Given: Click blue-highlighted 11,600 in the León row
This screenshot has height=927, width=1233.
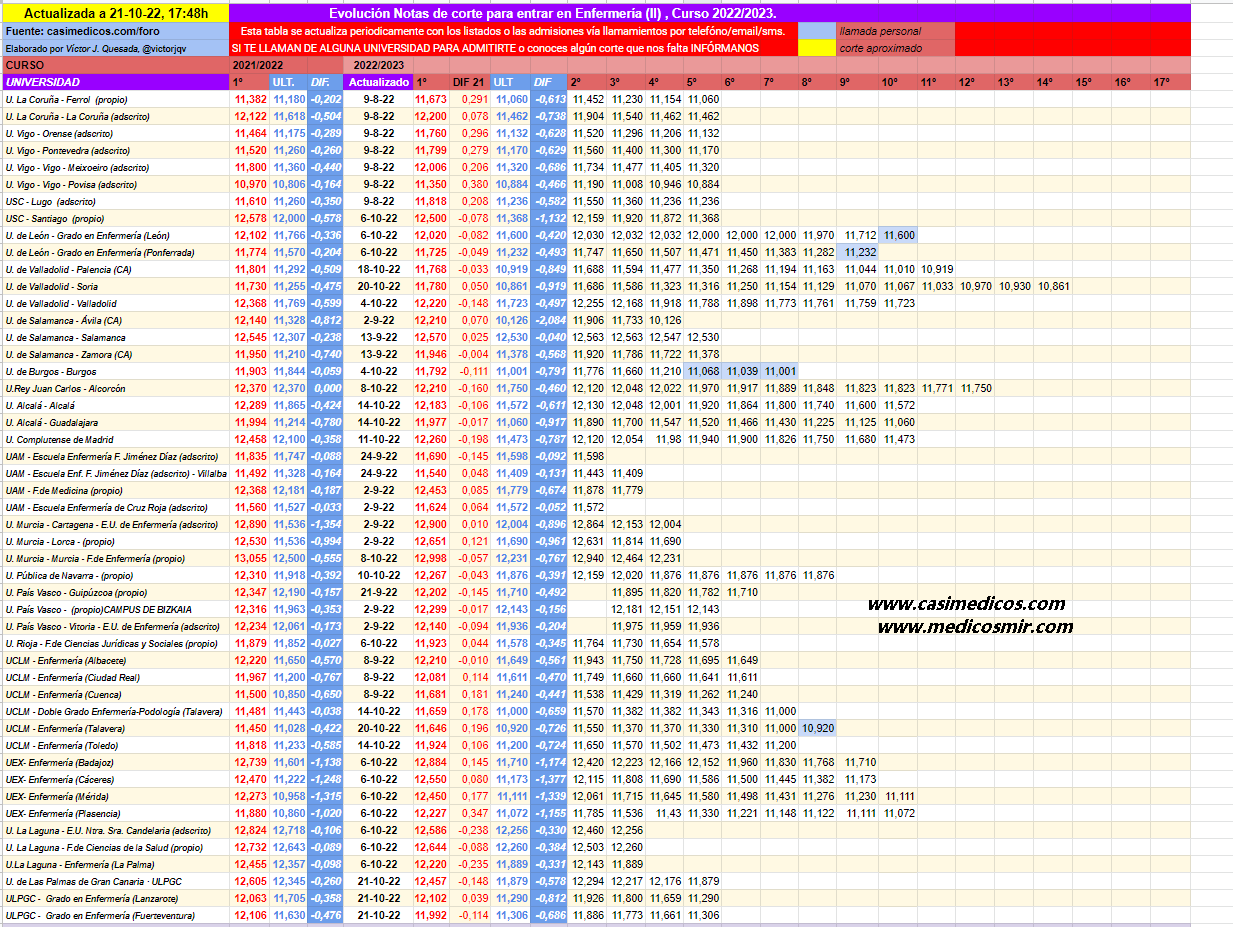Looking at the screenshot, I should coord(899,235).
